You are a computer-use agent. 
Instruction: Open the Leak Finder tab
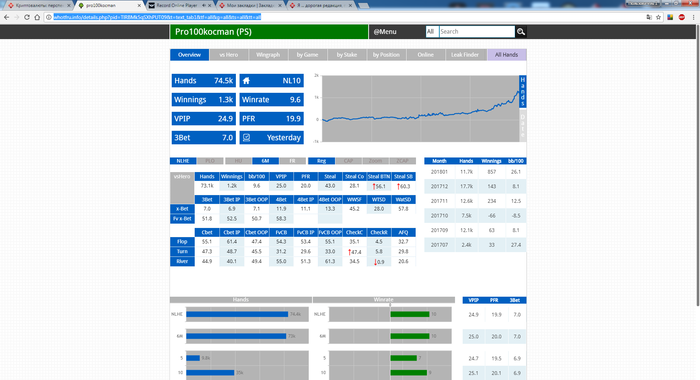tap(465, 55)
